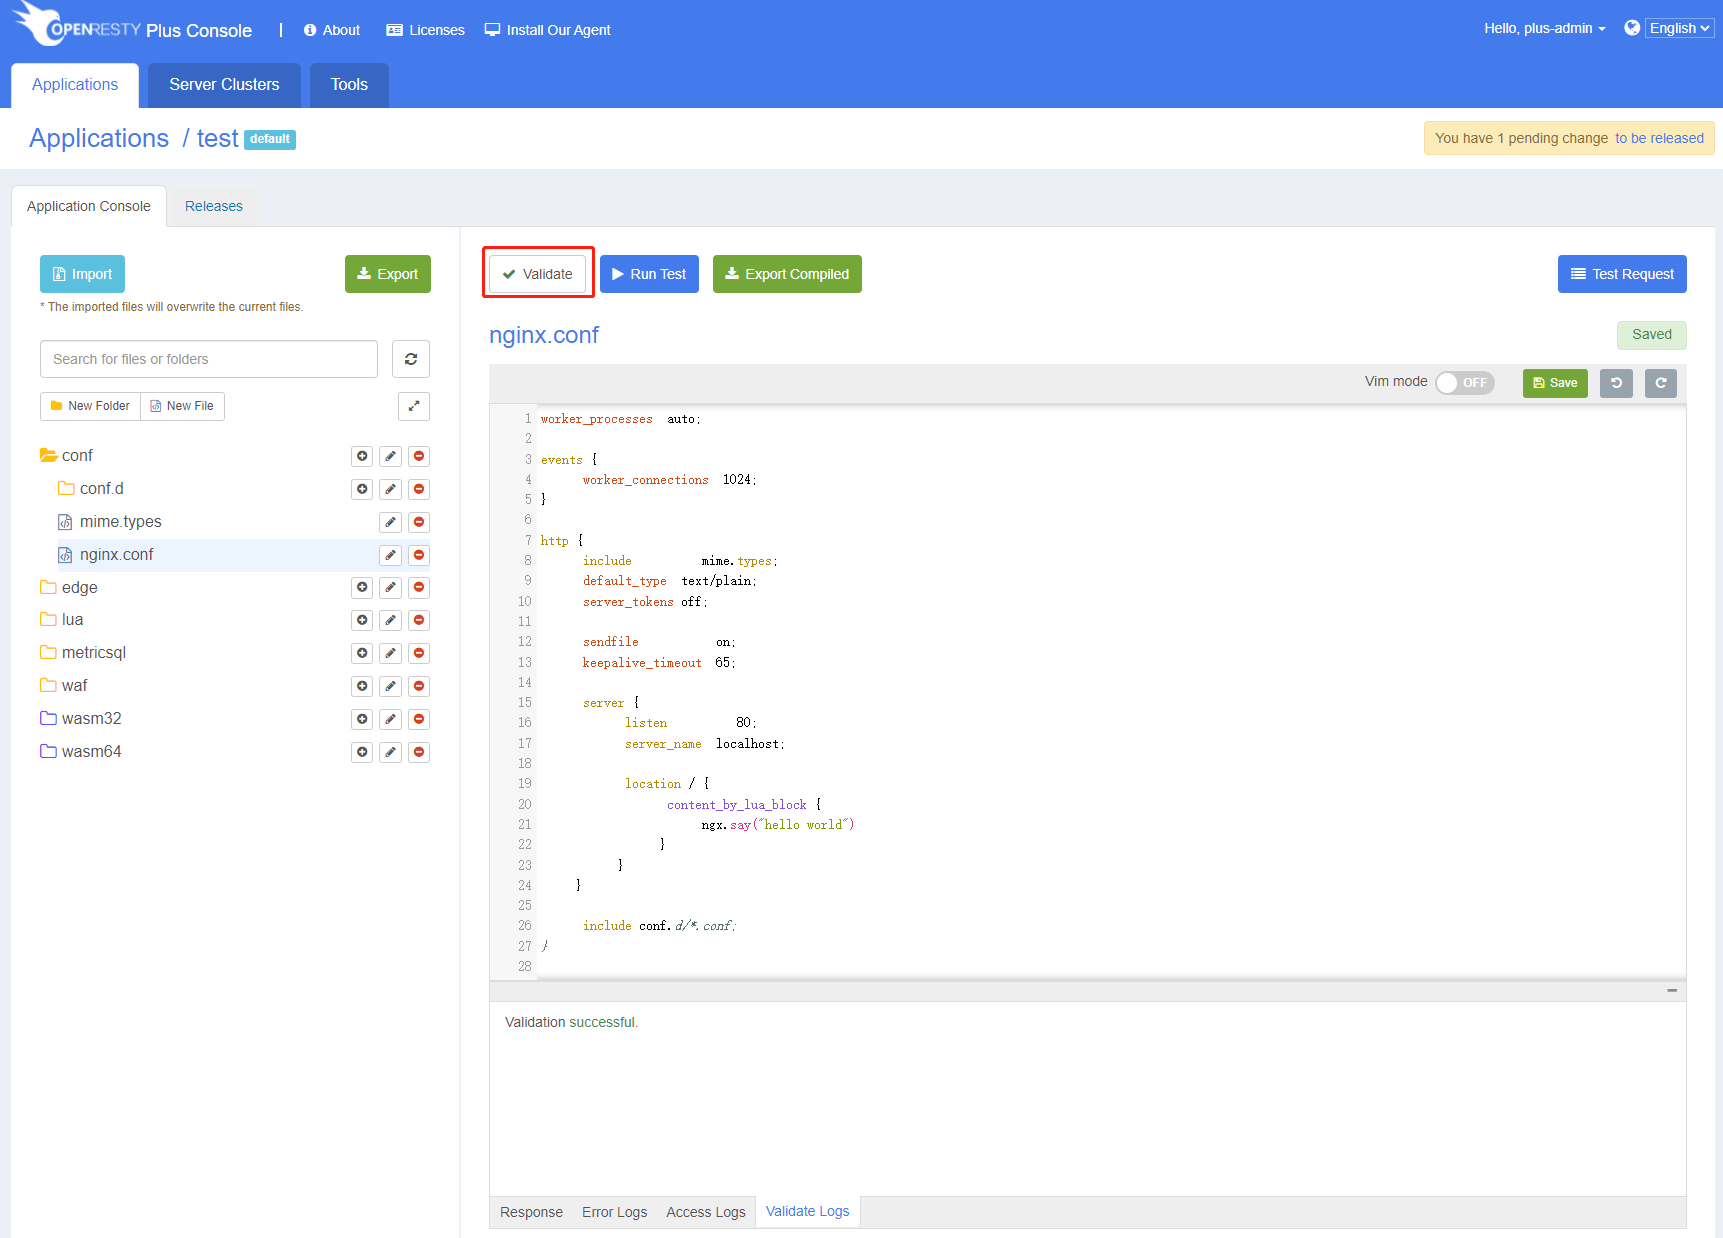The image size is (1723, 1238).
Task: Open Install Our Agent page
Action: [x=548, y=30]
